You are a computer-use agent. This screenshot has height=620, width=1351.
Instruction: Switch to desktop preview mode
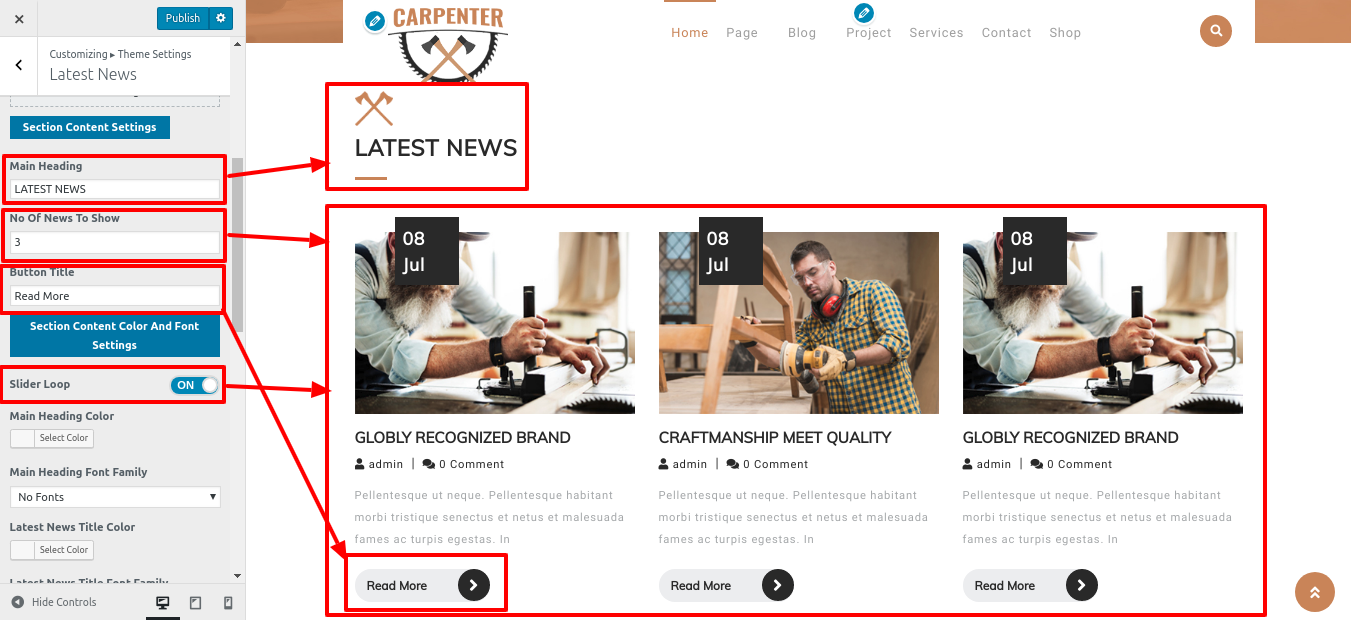pos(163,603)
